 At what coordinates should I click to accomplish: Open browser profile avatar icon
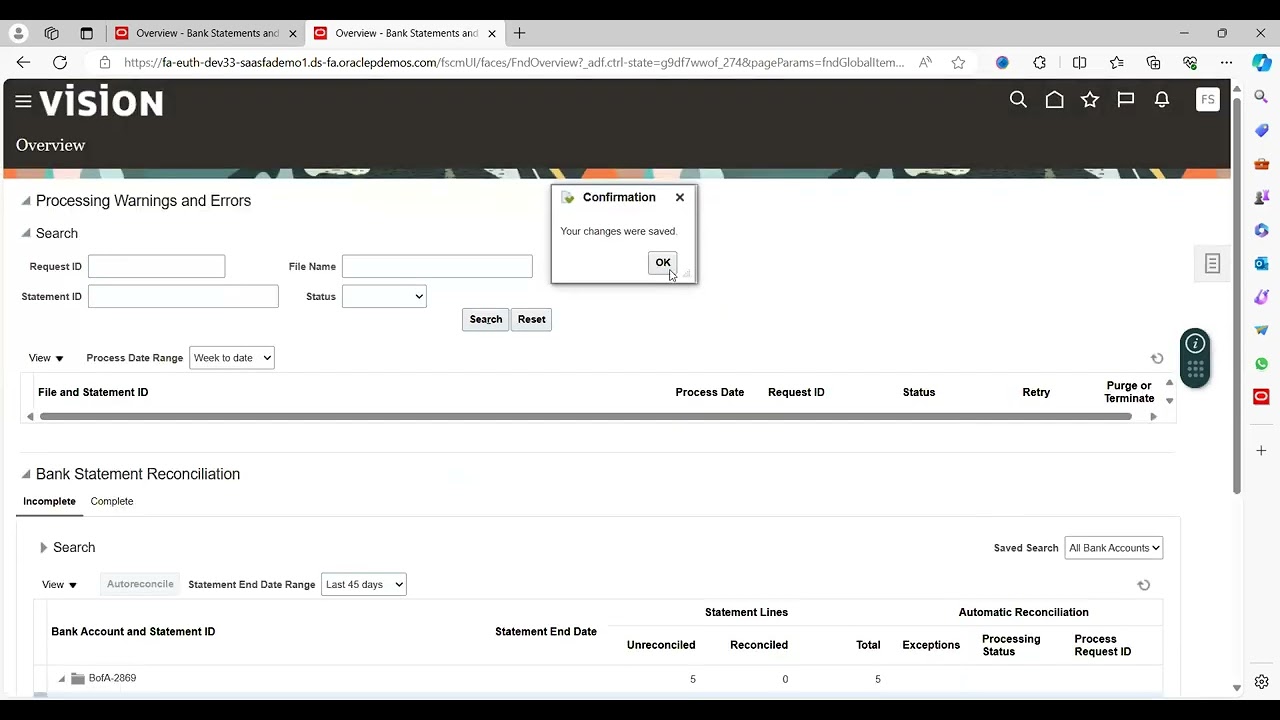coord(18,33)
